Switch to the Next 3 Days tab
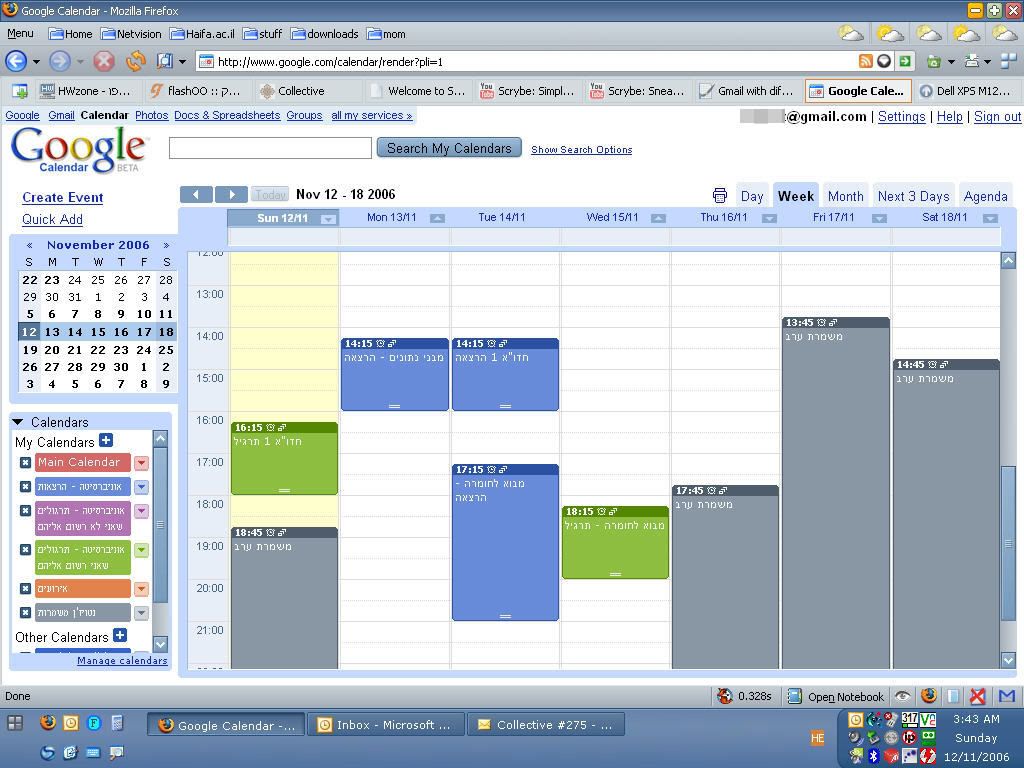The height and width of the screenshot is (768, 1024). 913,196
